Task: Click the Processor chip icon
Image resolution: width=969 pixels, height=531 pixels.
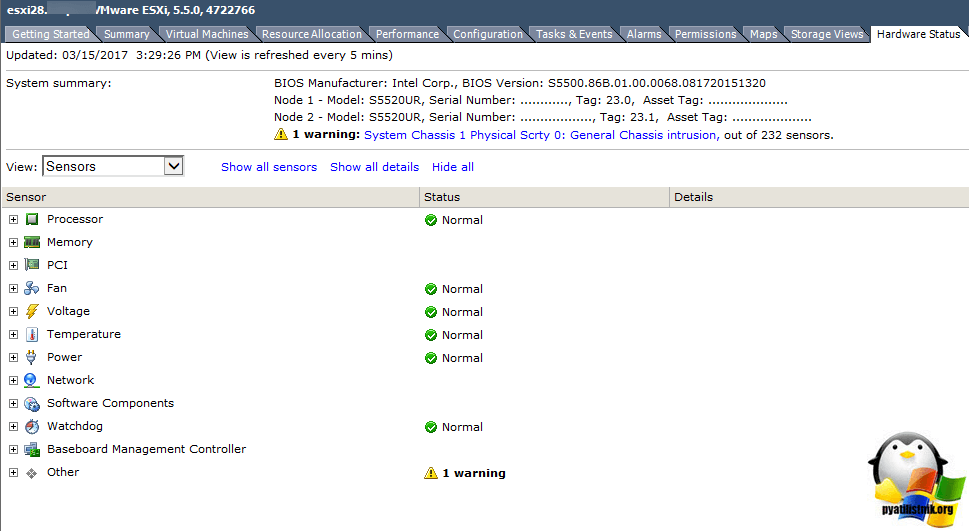Action: 32,219
